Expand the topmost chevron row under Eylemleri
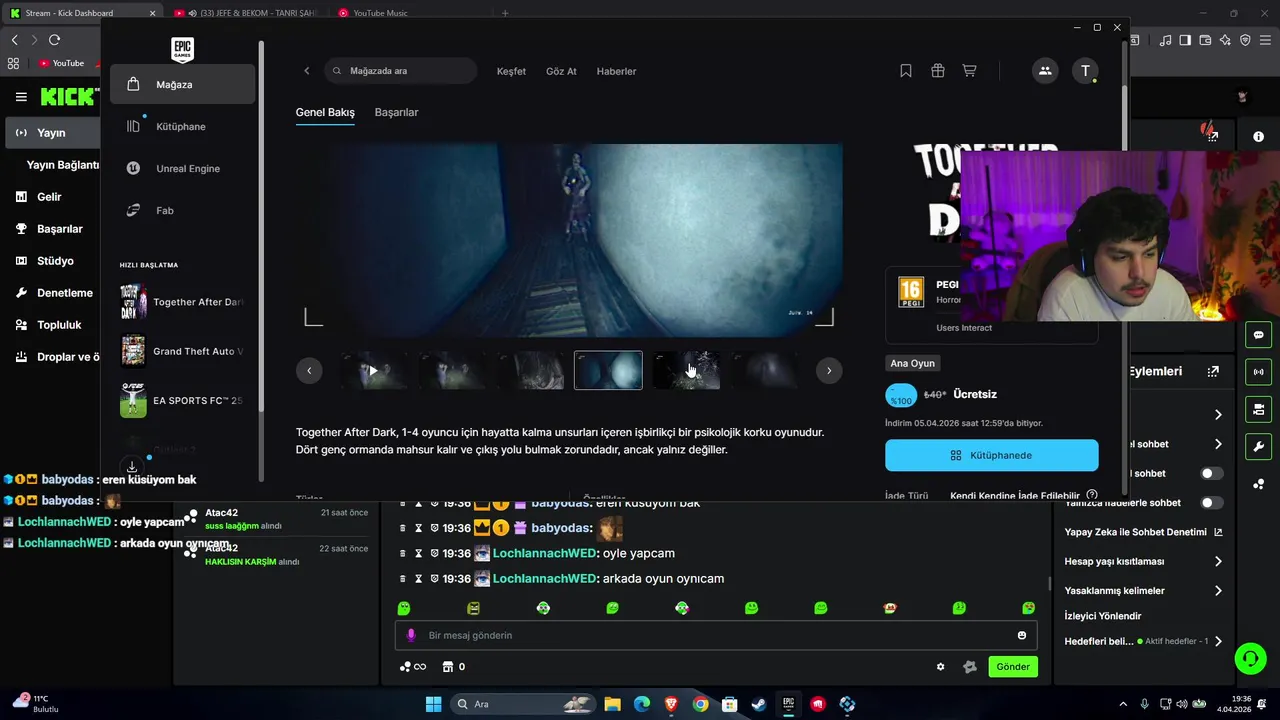Screen dimensions: 1280x720 (x=1218, y=414)
